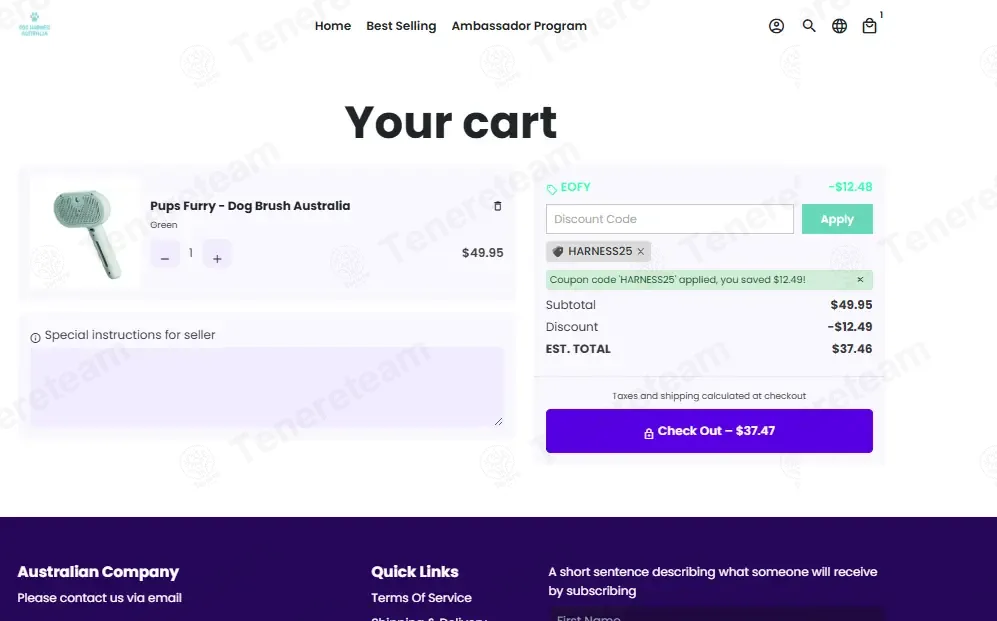Image resolution: width=997 pixels, height=621 pixels.
Task: Click the EOFY -$12.48 saving amount
Action: 850,187
